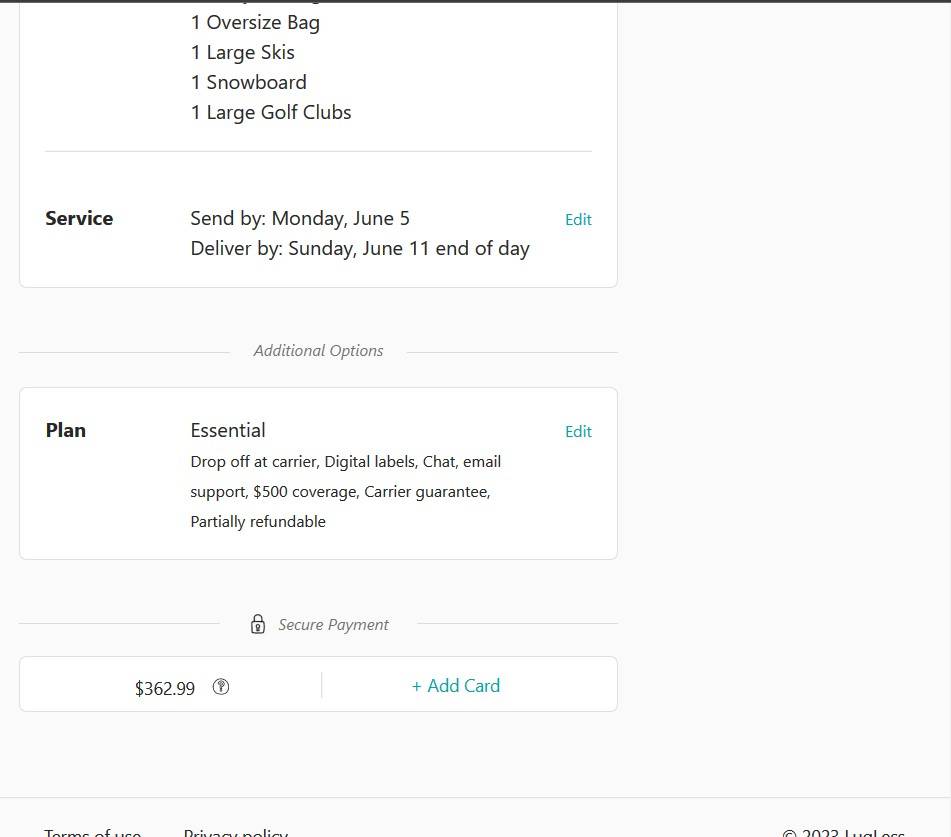The image size is (951, 837).
Task: Click + Add Card to enter payment
Action: click(455, 686)
